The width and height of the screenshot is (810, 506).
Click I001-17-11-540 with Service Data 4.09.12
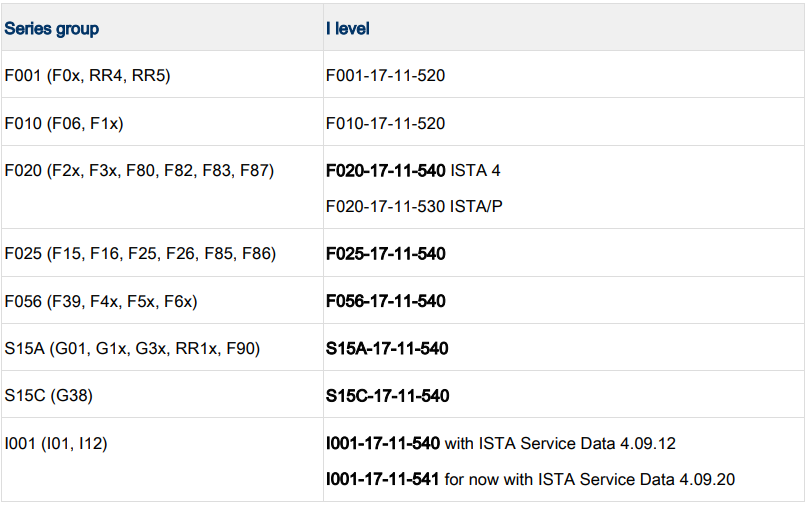501,444
